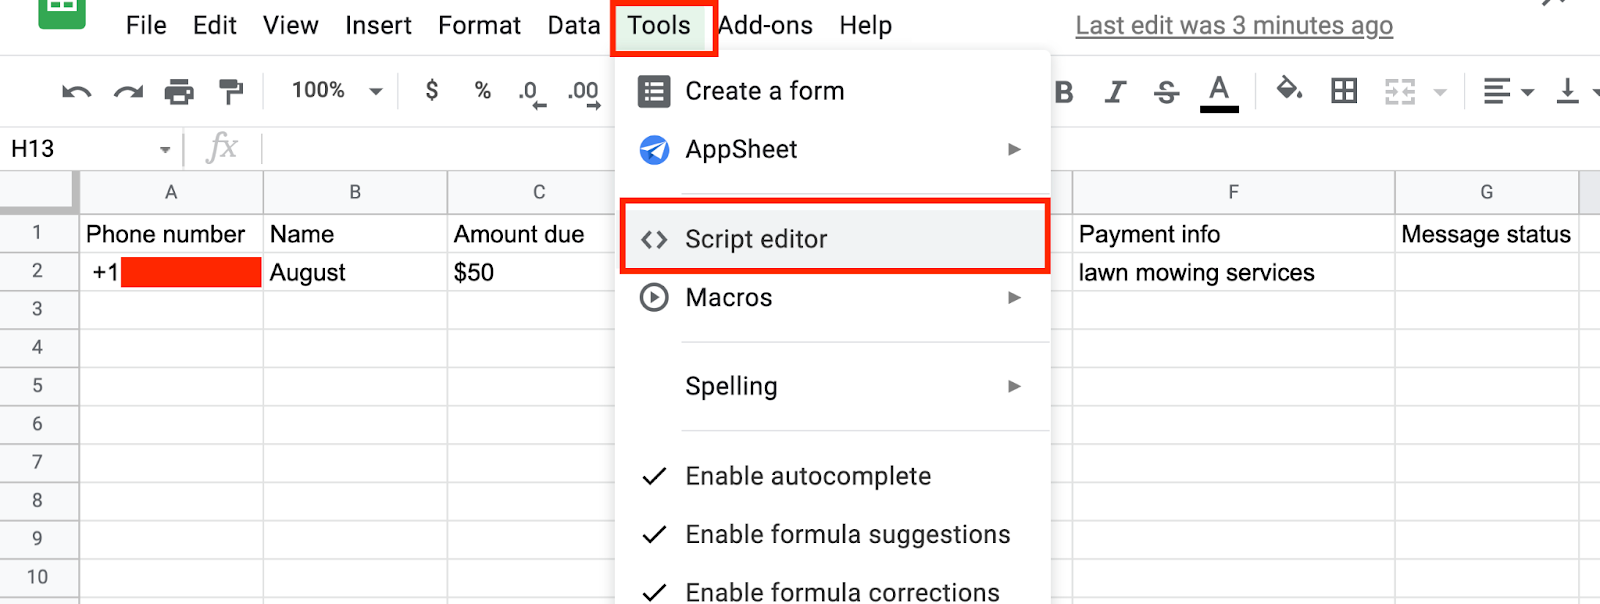Open the cell borders icon
This screenshot has width=1600, height=604.
tap(1344, 92)
